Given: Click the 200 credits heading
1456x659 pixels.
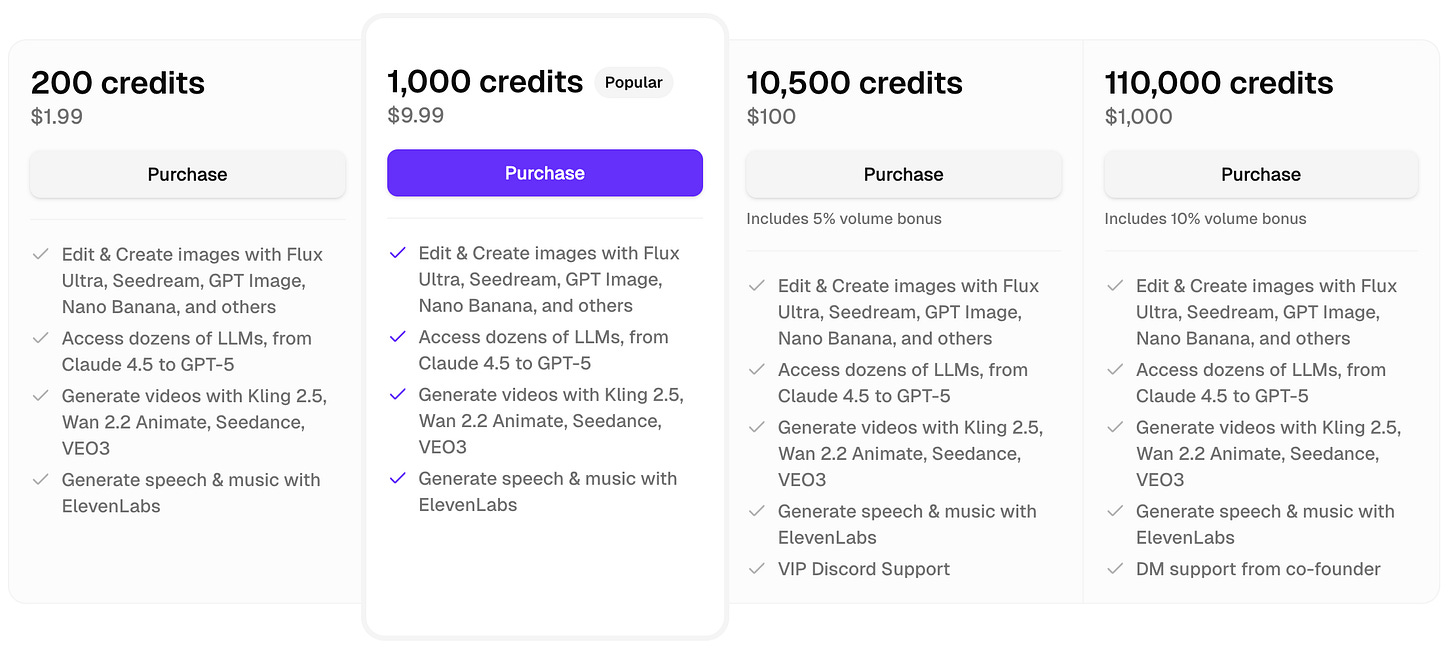Looking at the screenshot, I should pos(117,83).
